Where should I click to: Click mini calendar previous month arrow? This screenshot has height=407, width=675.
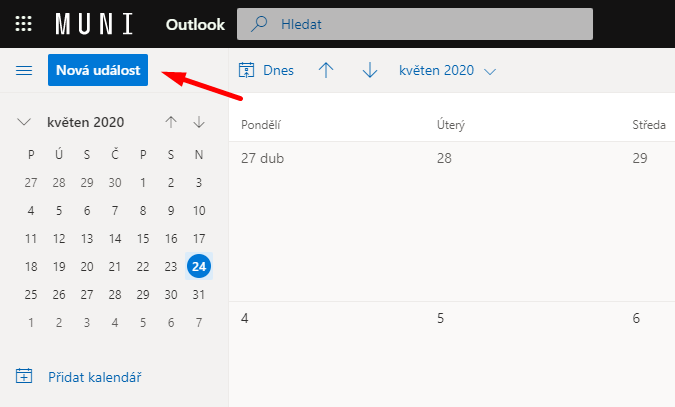coord(171,122)
